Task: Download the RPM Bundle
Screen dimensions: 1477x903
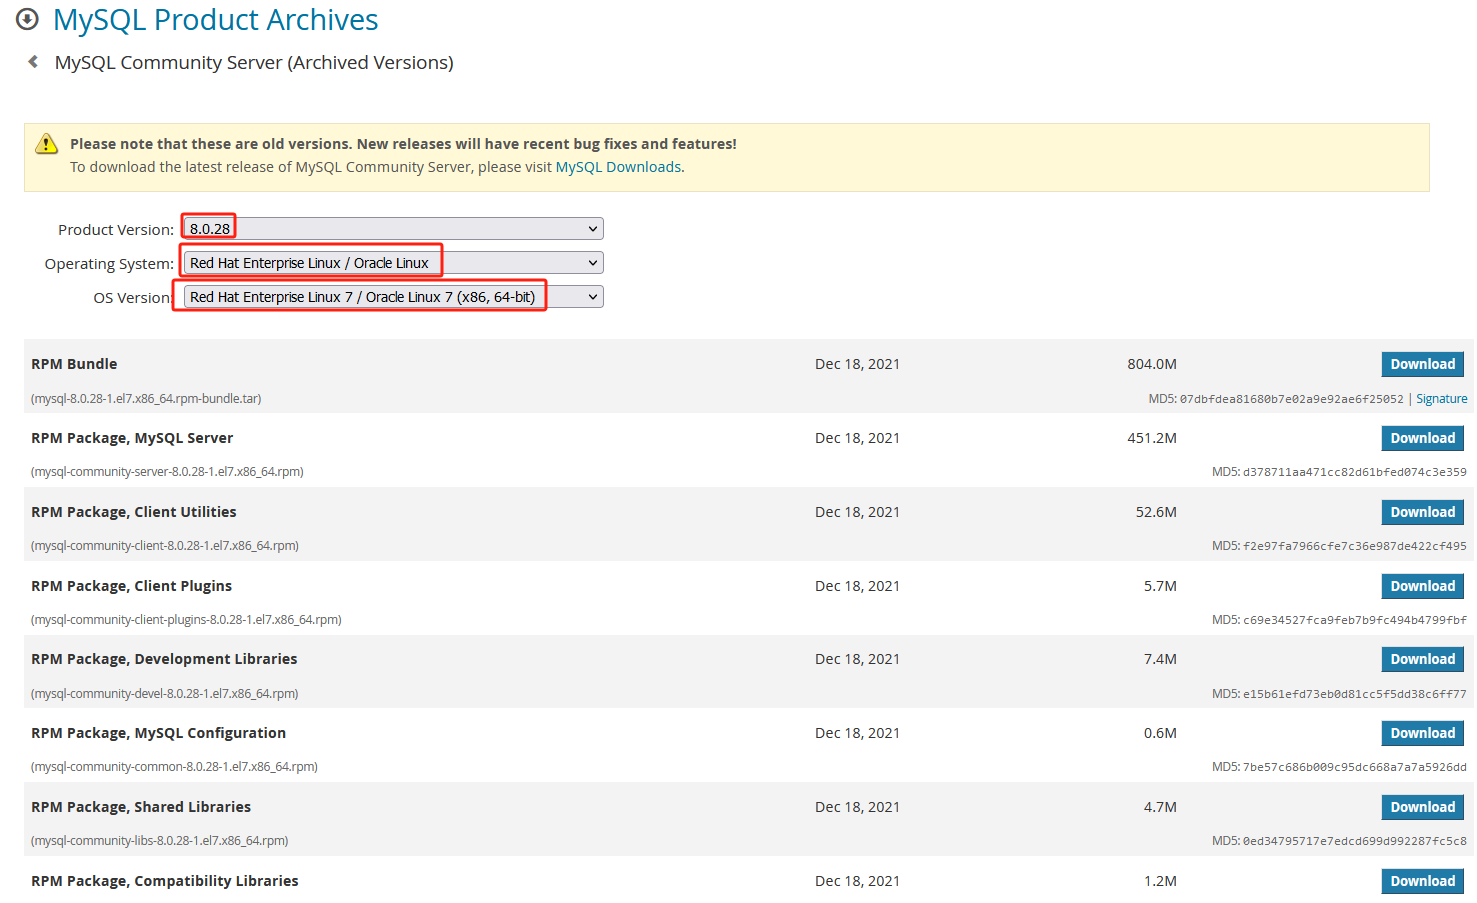Action: point(1422,364)
